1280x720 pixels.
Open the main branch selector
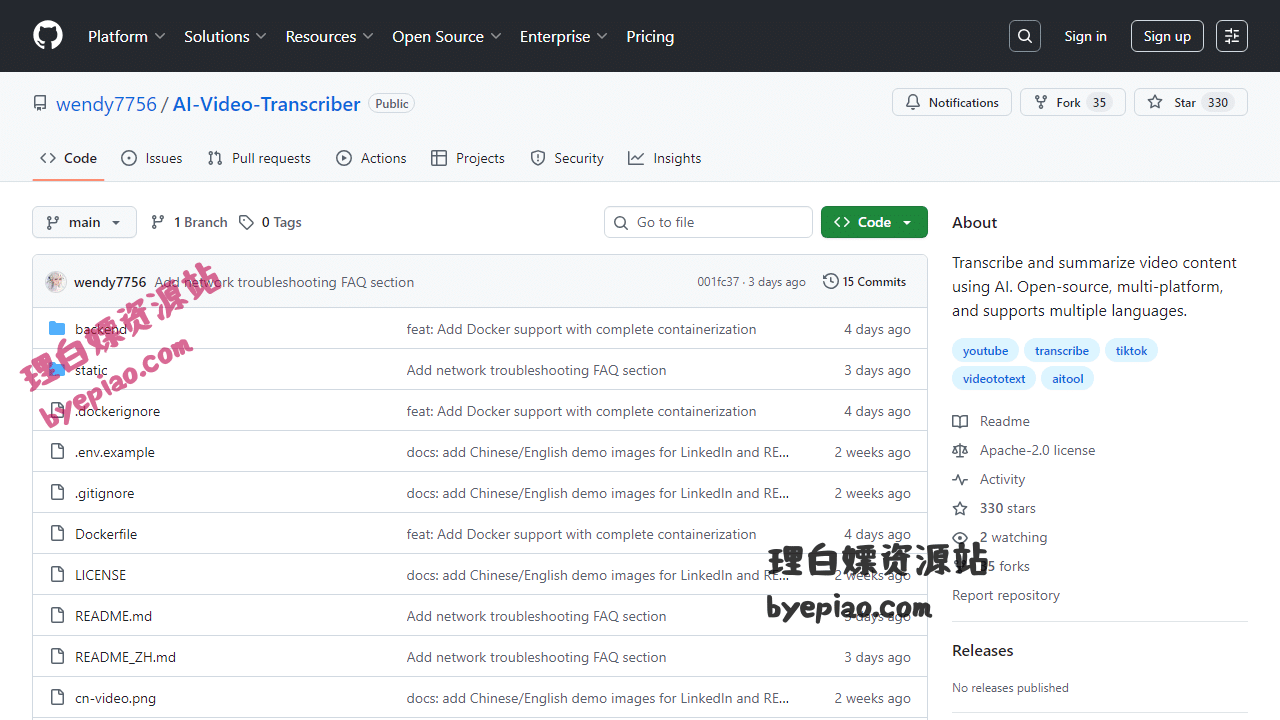click(84, 222)
